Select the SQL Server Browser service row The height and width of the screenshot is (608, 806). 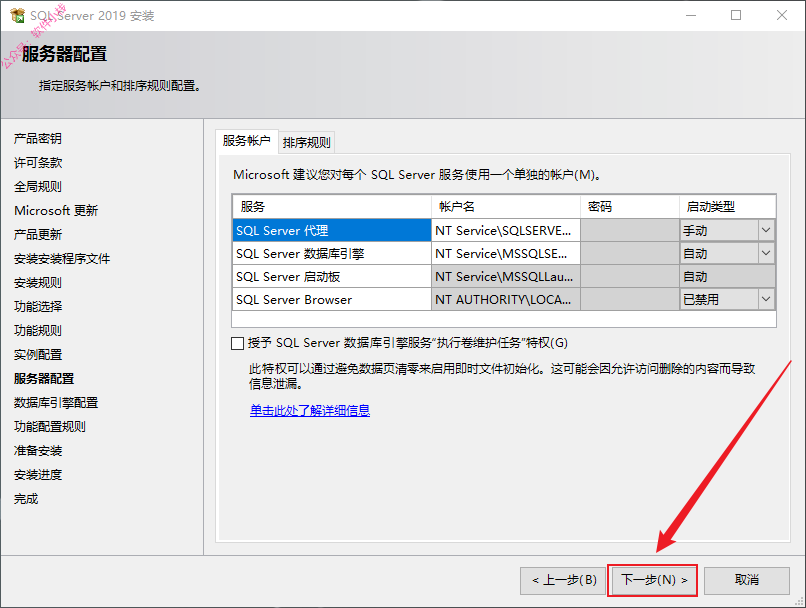pos(332,299)
